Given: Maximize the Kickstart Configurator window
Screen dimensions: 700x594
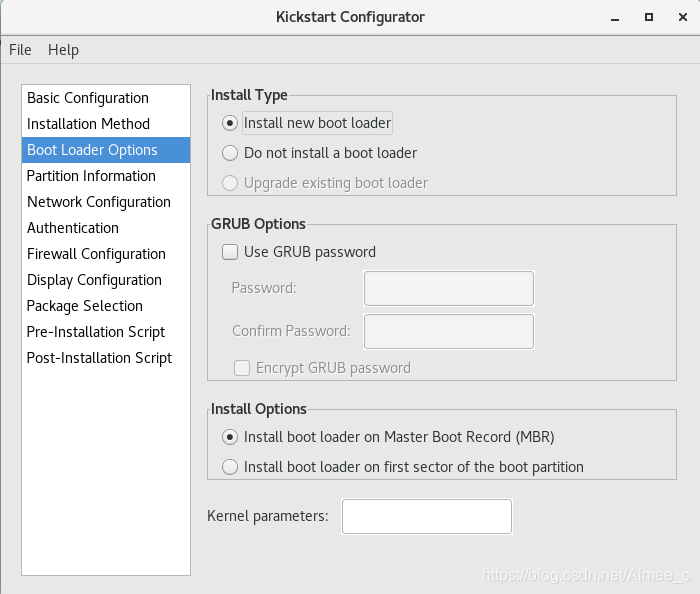Looking at the screenshot, I should (649, 17).
